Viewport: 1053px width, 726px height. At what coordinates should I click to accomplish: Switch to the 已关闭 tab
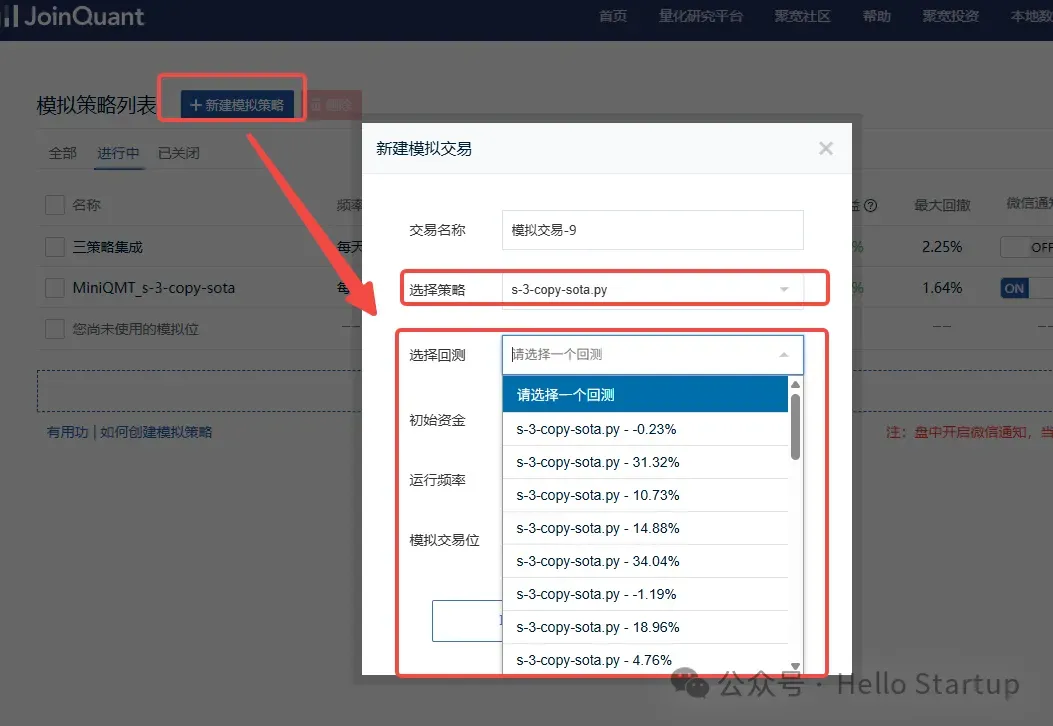179,153
